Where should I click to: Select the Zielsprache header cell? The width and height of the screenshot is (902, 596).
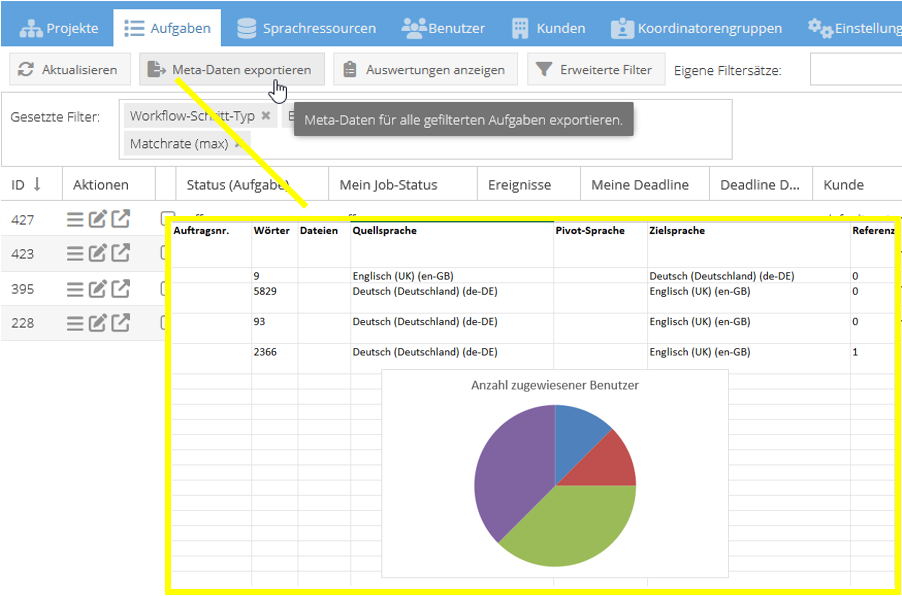[x=749, y=244]
